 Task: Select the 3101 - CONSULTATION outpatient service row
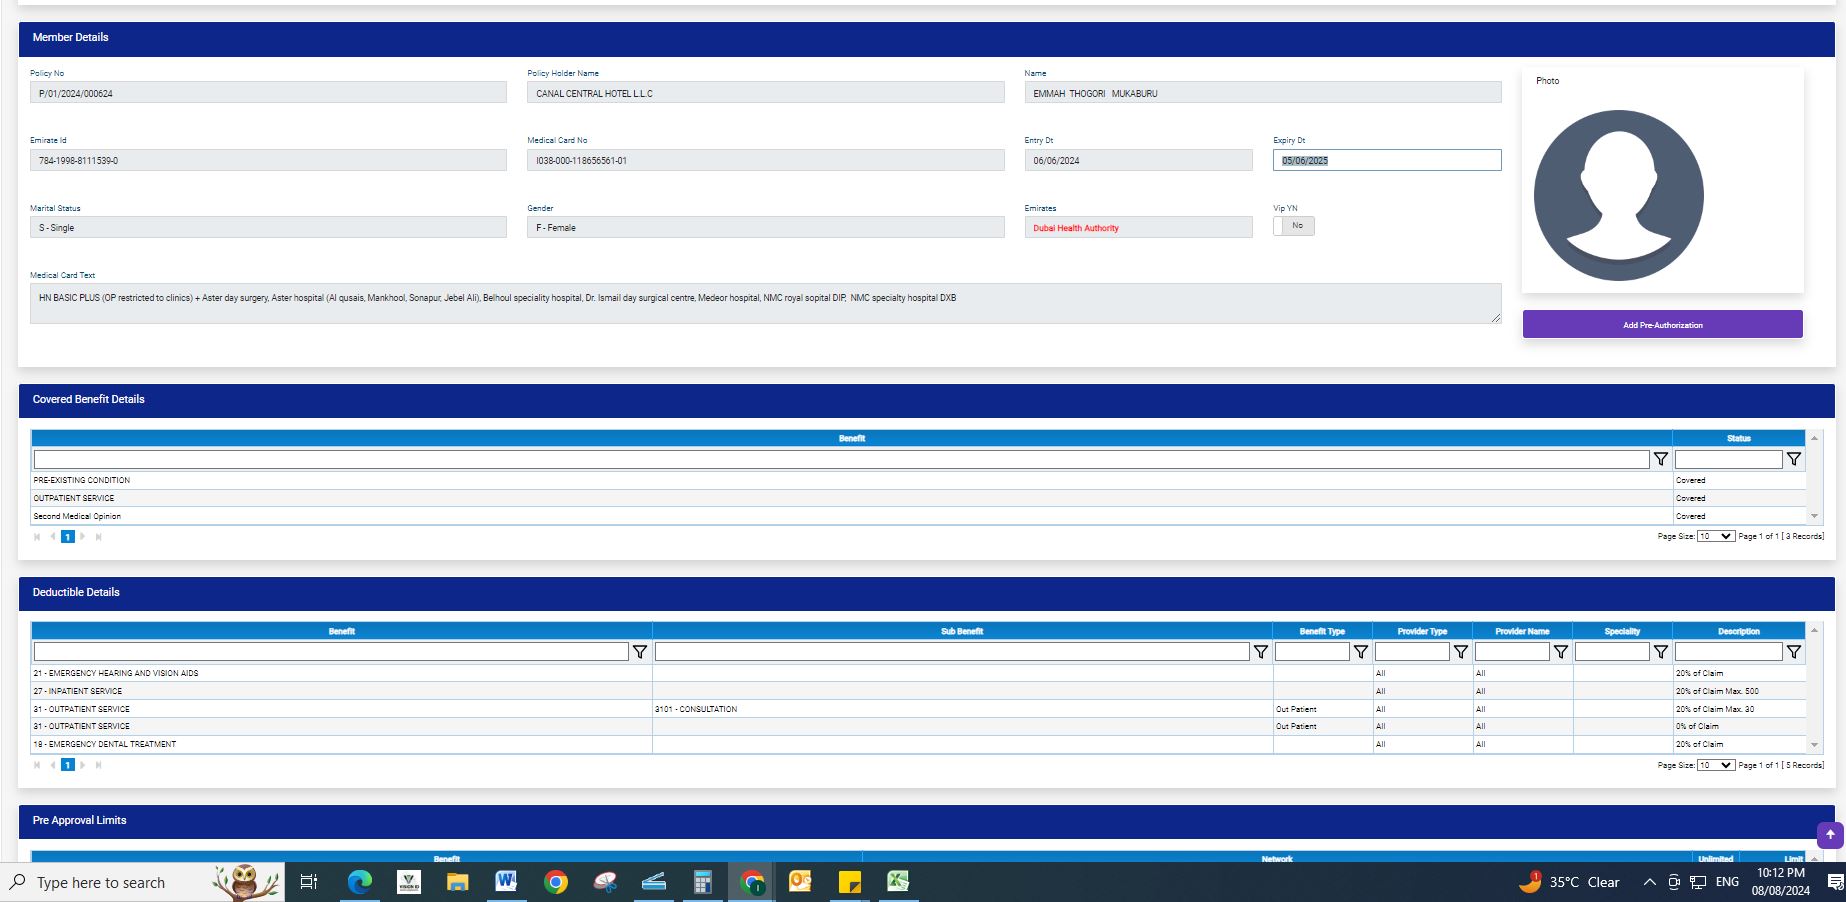point(695,709)
